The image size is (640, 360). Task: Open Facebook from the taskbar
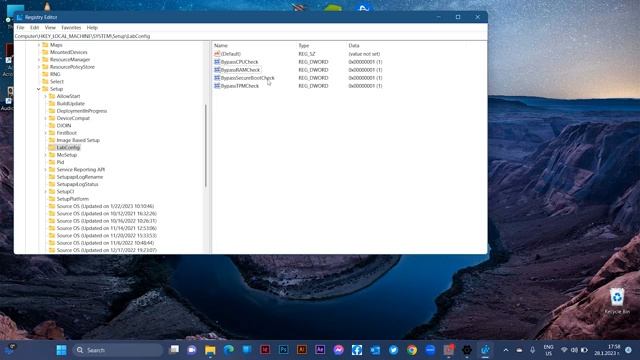tap(357, 350)
